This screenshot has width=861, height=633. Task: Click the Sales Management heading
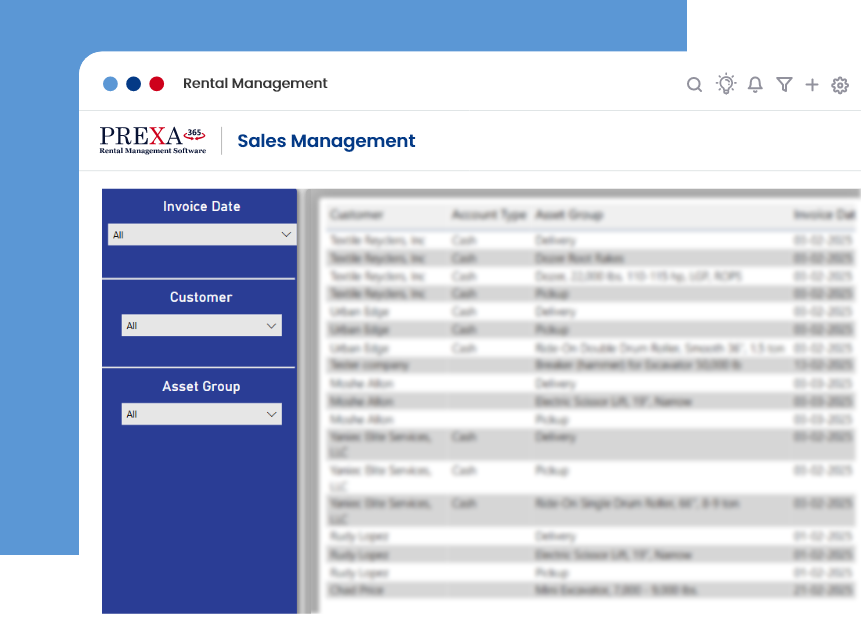tap(326, 141)
